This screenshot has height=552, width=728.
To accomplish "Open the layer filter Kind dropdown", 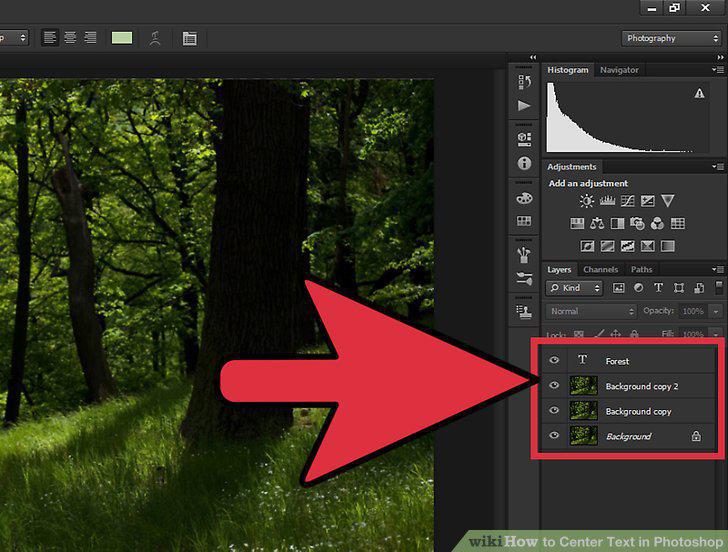I will tap(574, 288).
